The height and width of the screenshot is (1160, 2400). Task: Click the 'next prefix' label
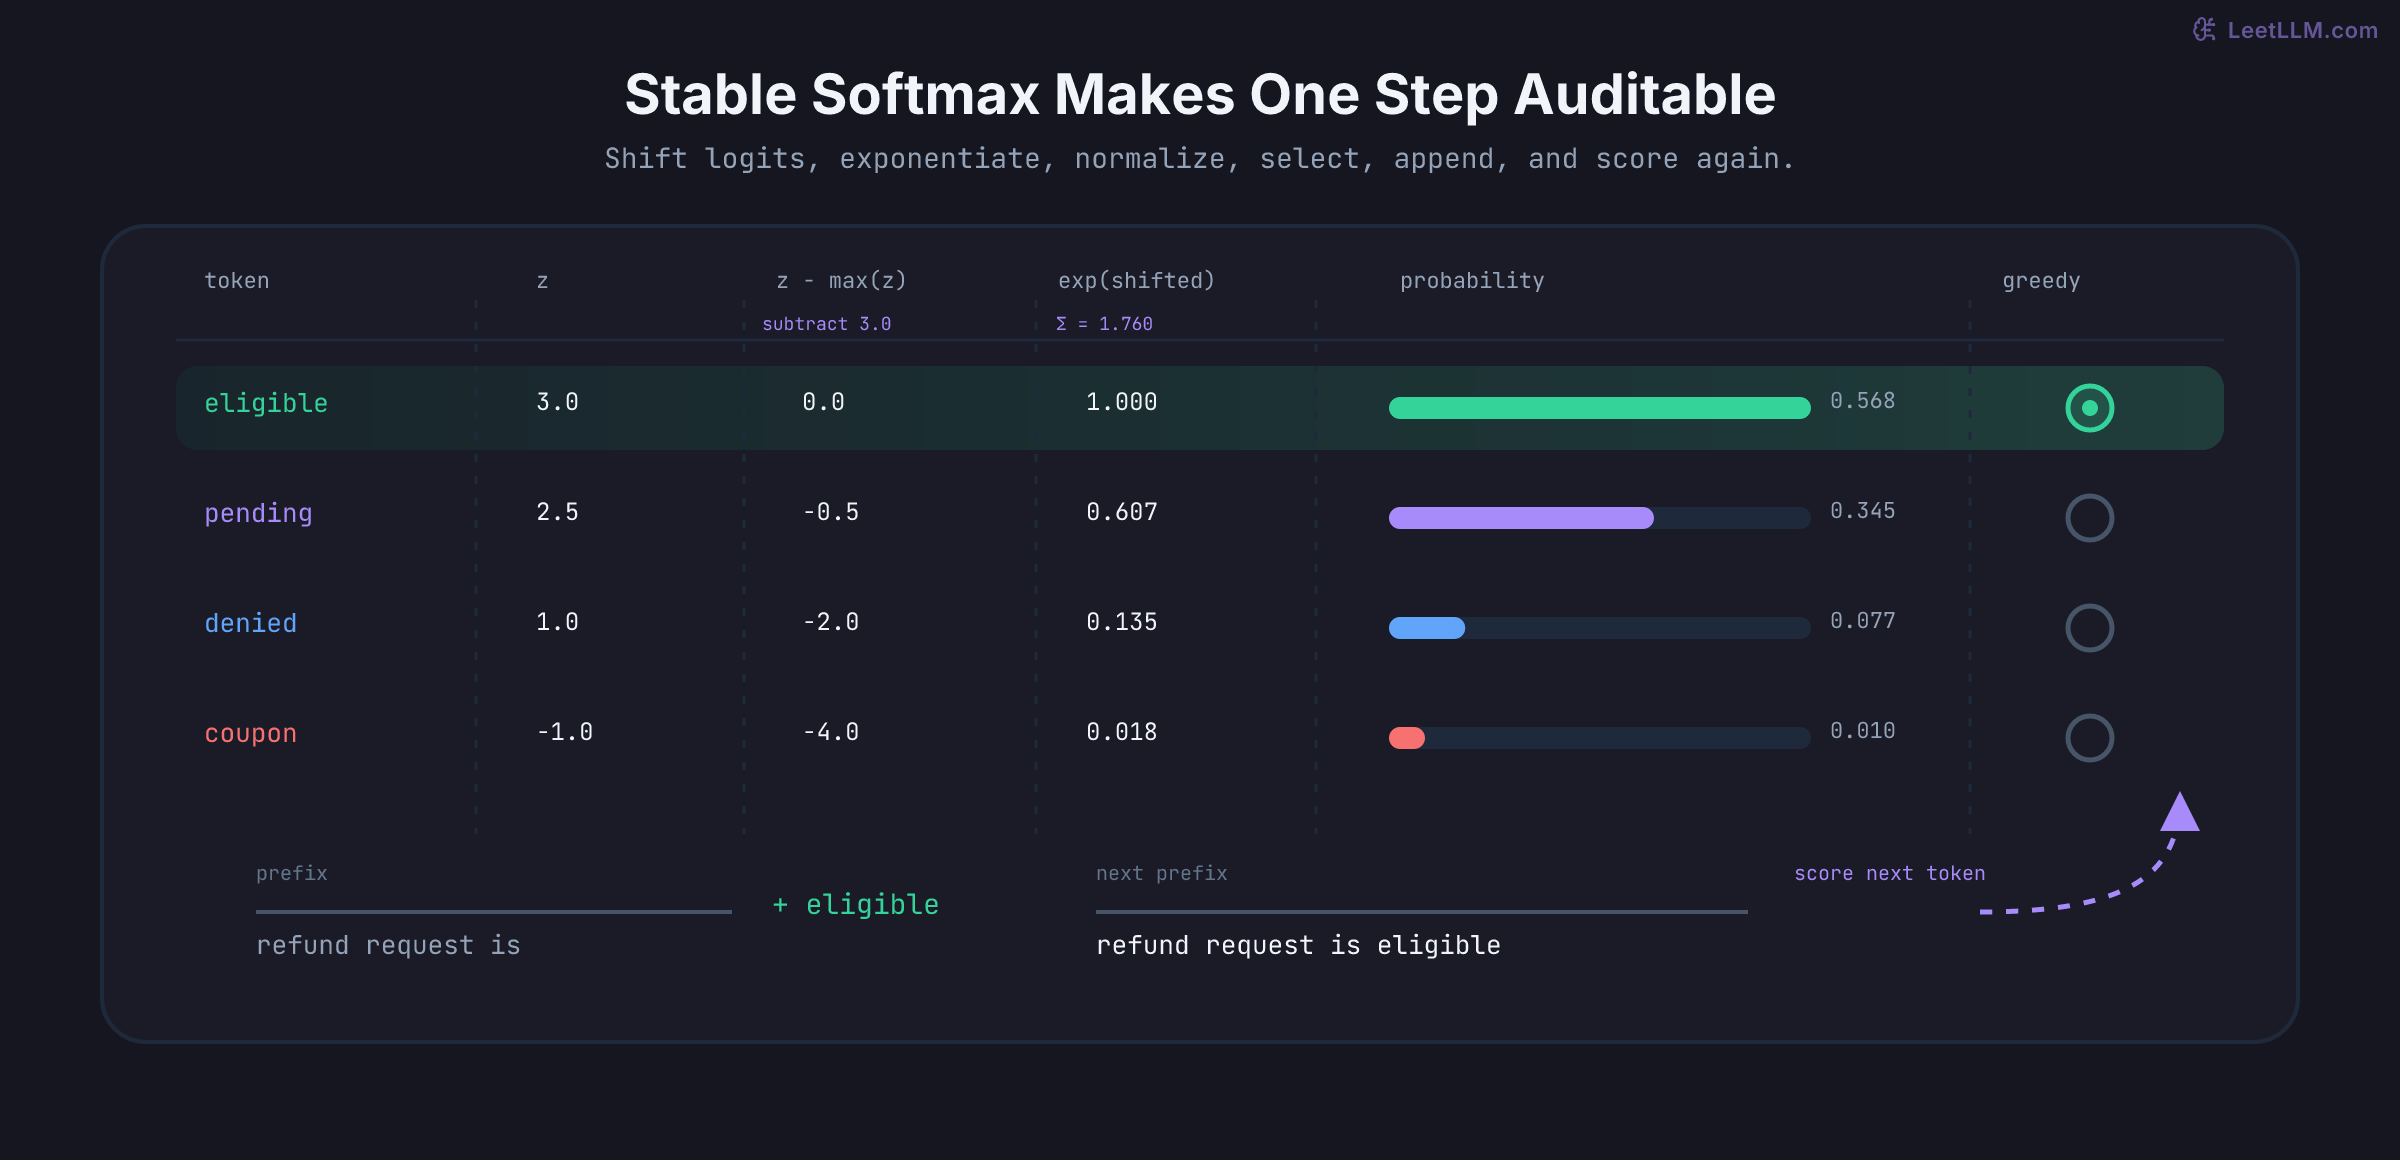[x=1161, y=874]
